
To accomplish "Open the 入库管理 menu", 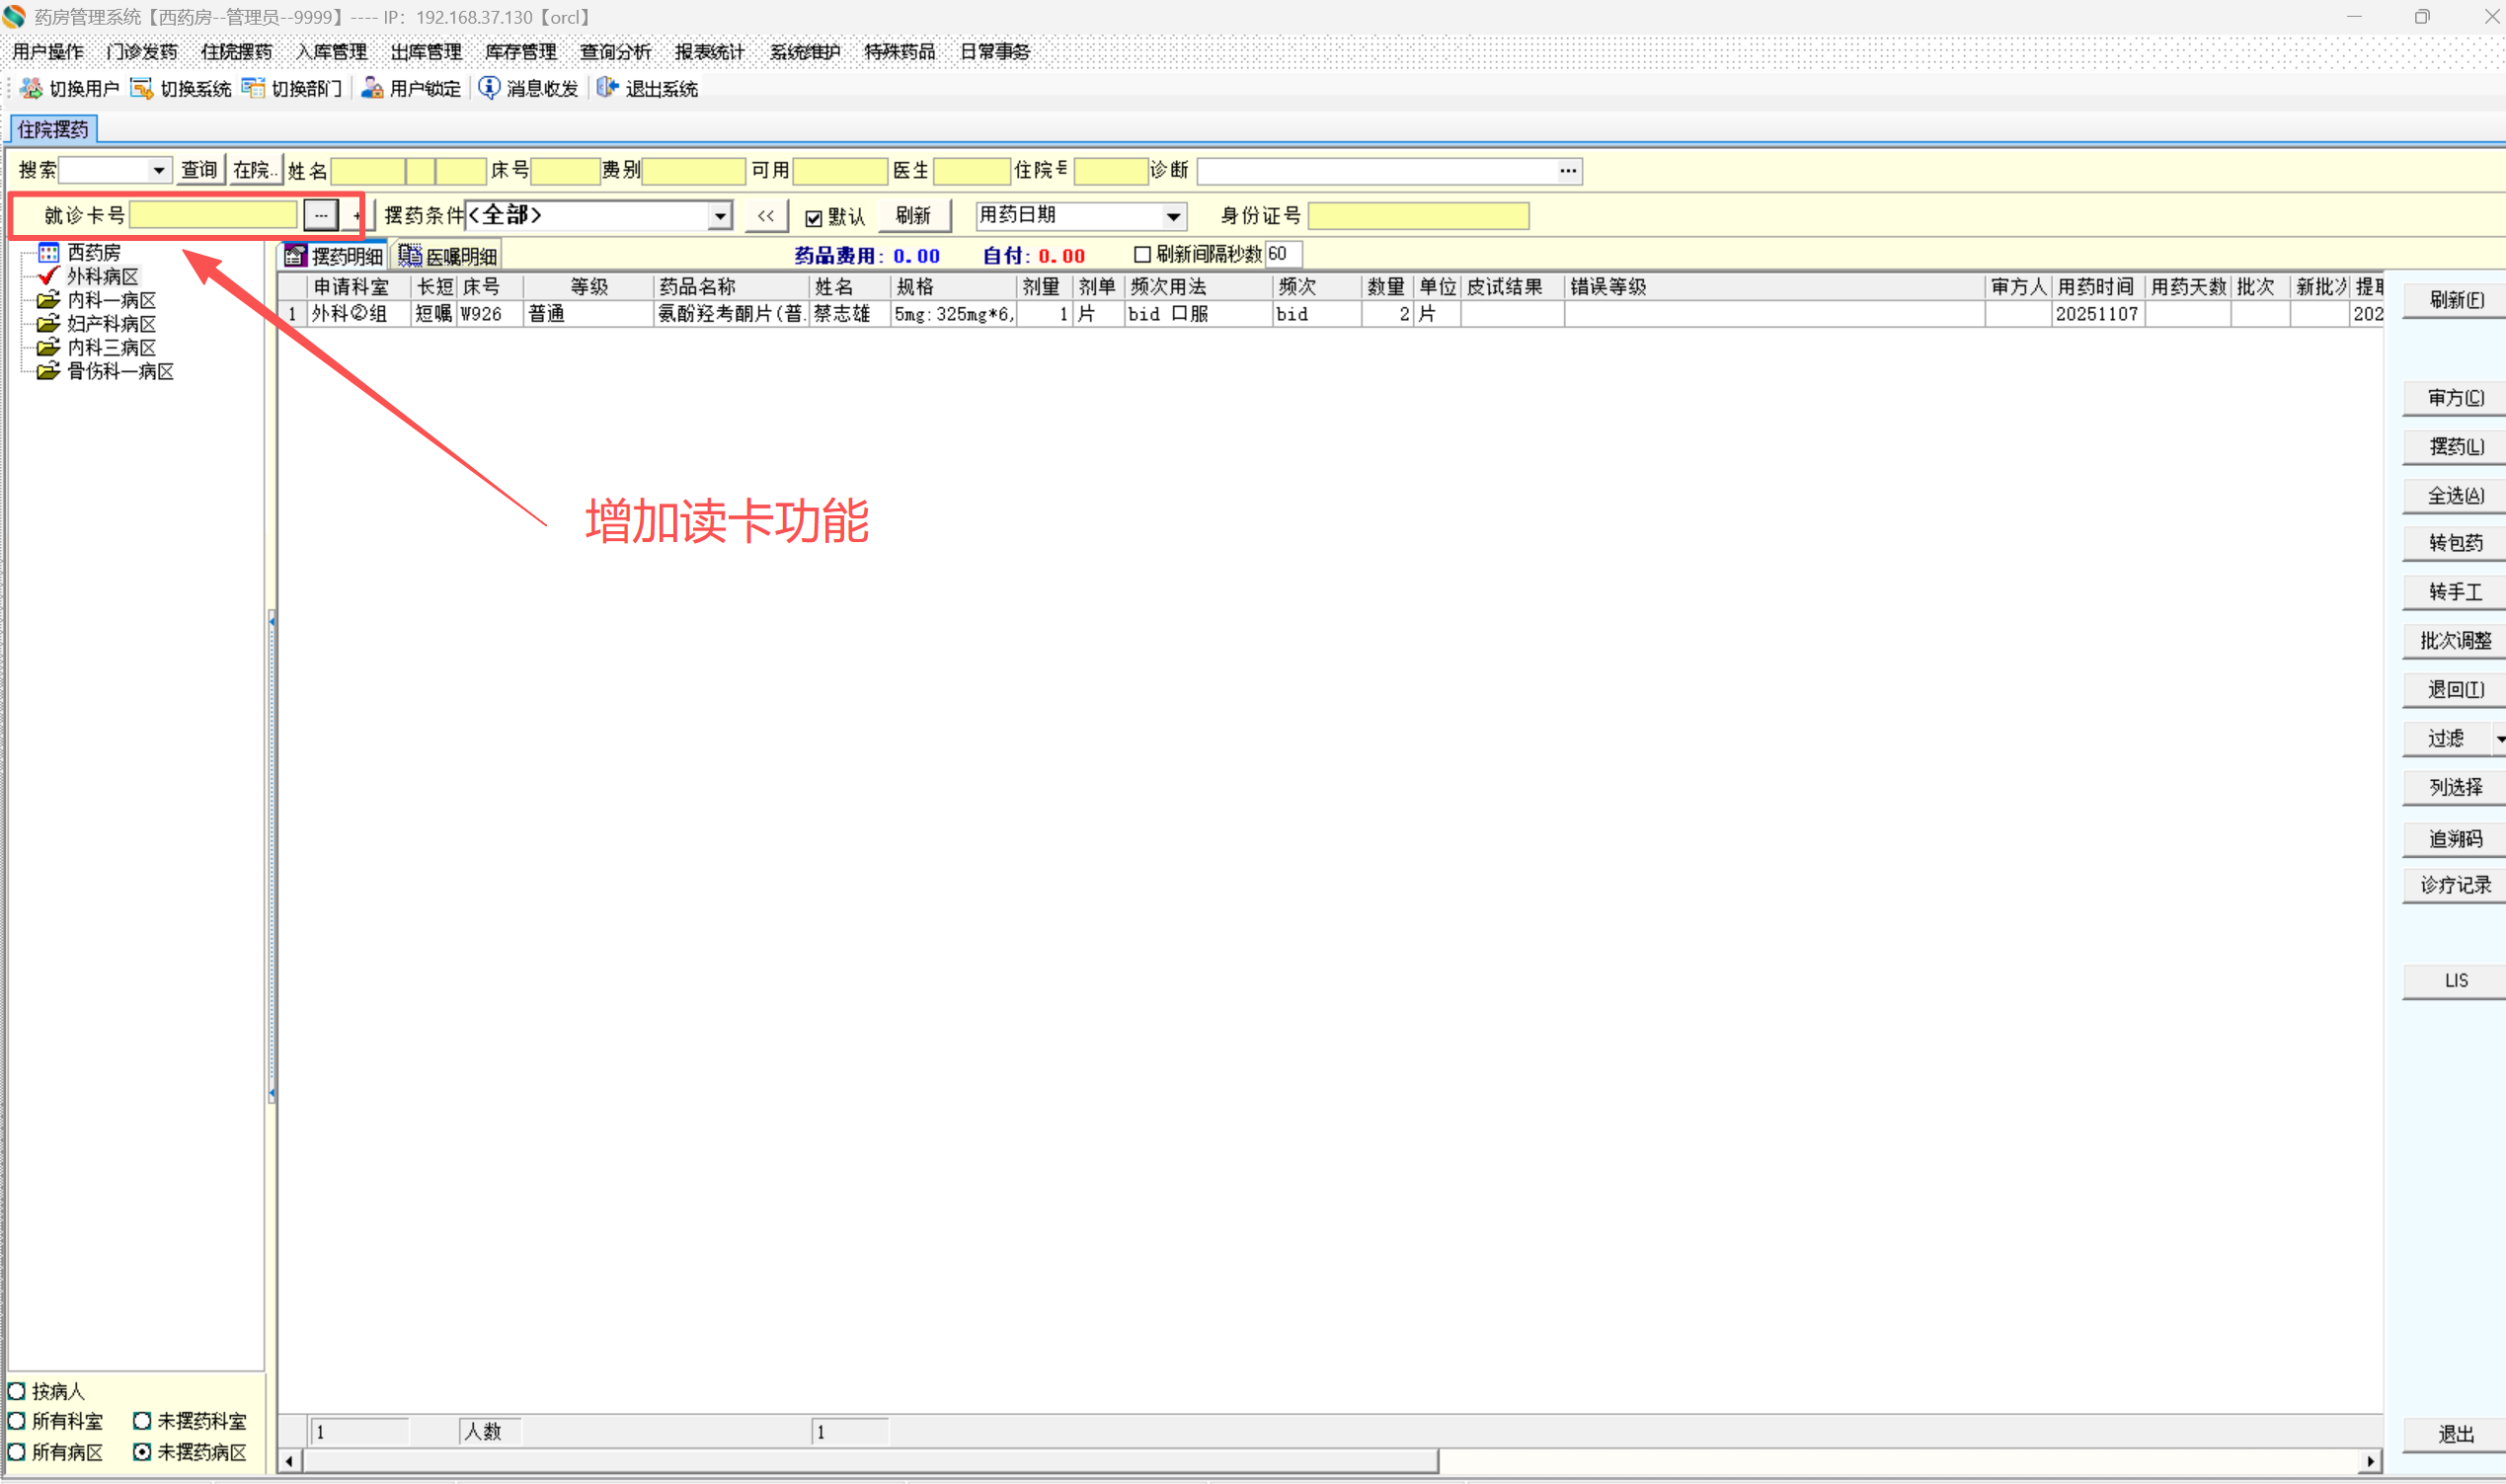I will click(331, 51).
